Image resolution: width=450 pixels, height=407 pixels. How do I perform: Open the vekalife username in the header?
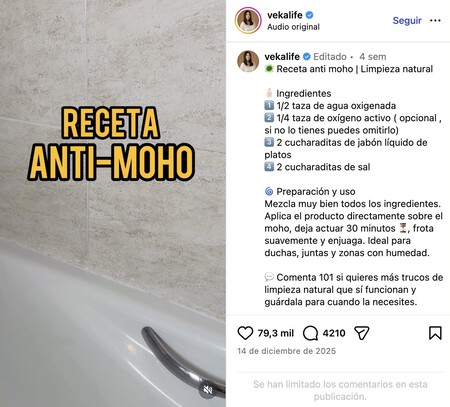point(285,15)
